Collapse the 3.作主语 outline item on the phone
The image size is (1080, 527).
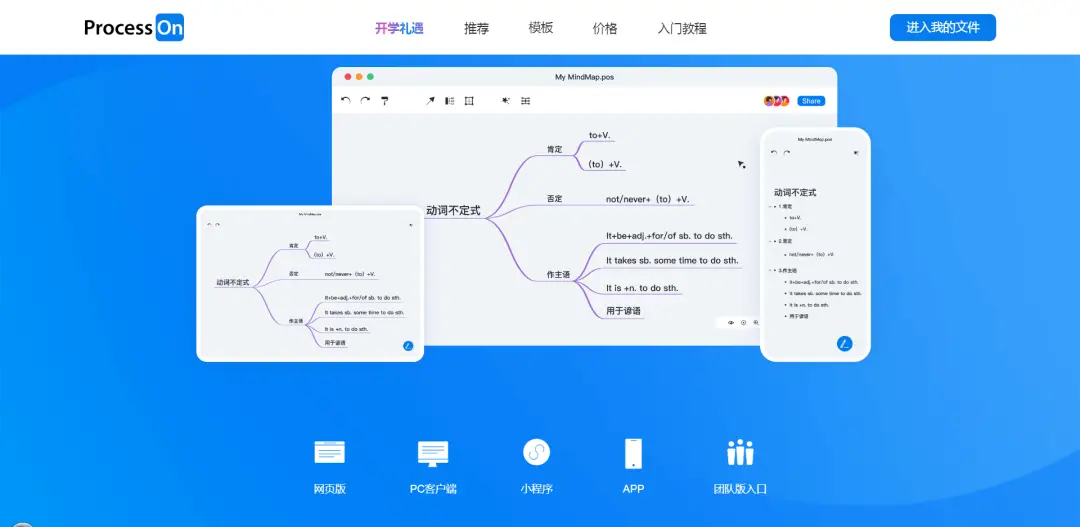[x=770, y=271]
